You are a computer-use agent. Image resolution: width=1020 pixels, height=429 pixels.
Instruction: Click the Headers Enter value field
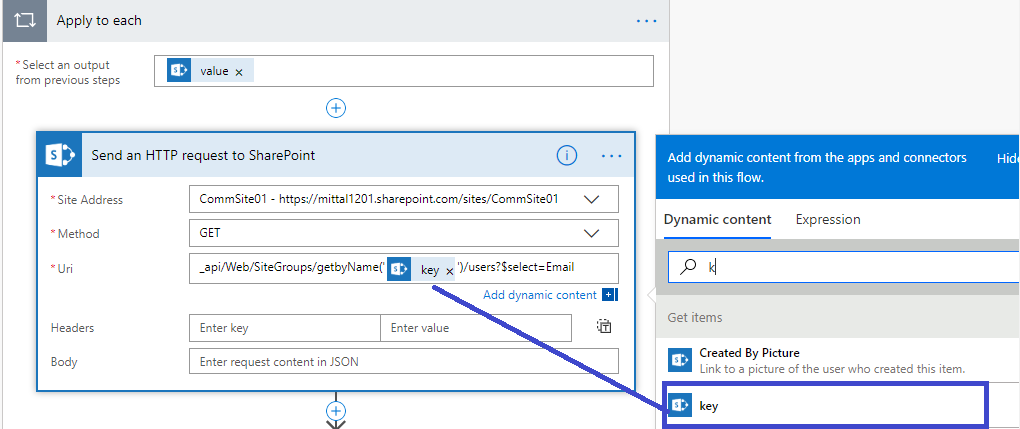click(476, 328)
